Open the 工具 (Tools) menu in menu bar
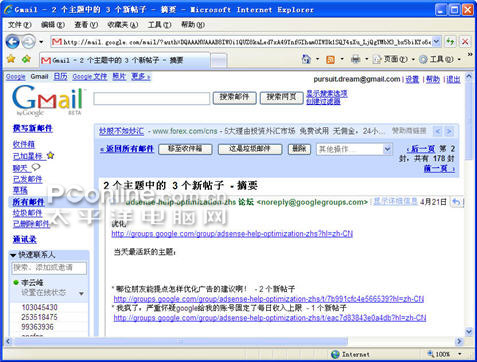 pos(159,25)
